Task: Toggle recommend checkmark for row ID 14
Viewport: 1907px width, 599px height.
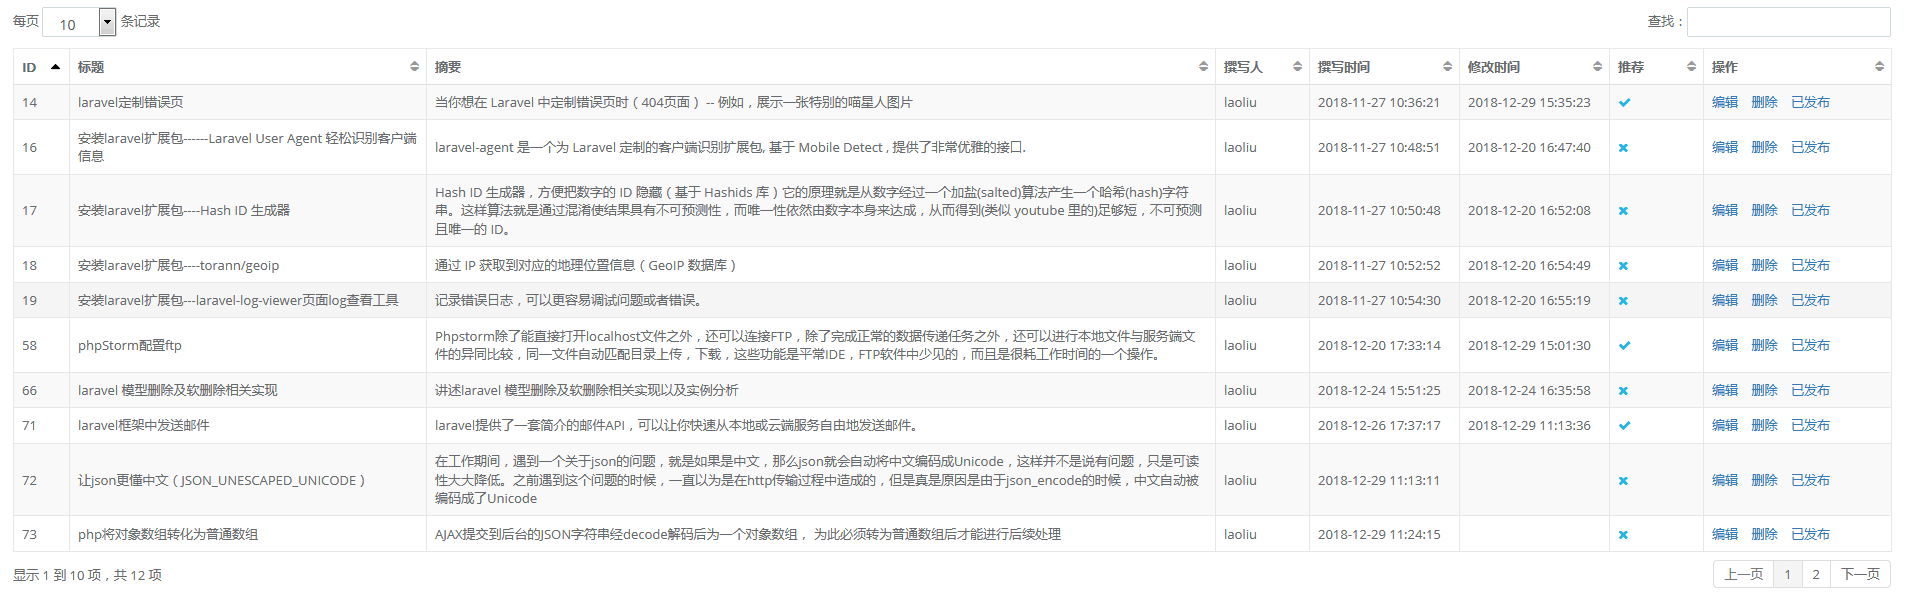Action: click(x=1624, y=103)
